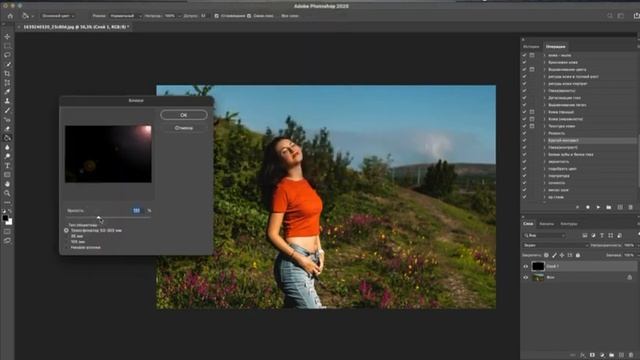This screenshot has height=360, width=640.
Task: Toggle the Сглаживание checkbox in options bar
Action: click(216, 16)
